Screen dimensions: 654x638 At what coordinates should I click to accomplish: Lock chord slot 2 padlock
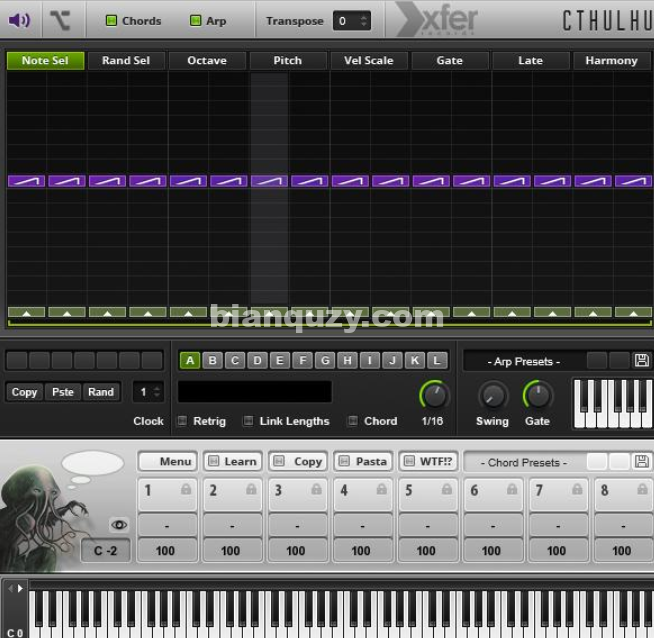coord(251,489)
